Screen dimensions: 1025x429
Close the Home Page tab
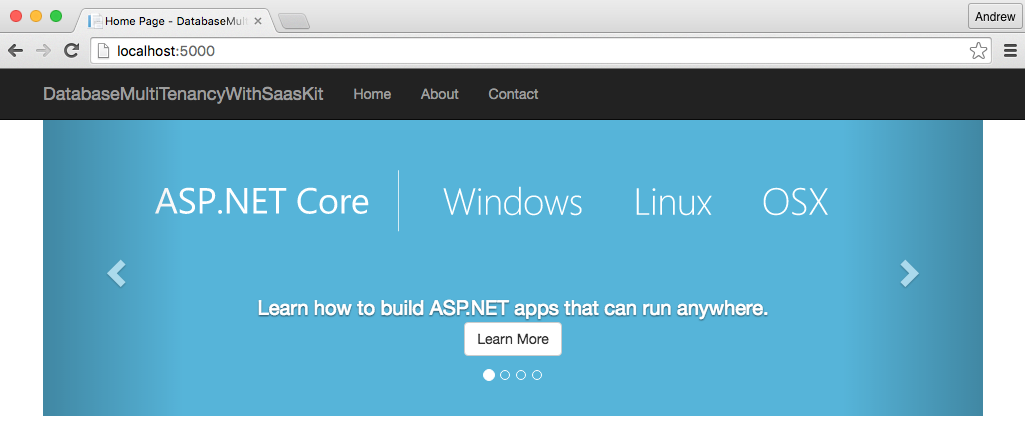(x=258, y=21)
